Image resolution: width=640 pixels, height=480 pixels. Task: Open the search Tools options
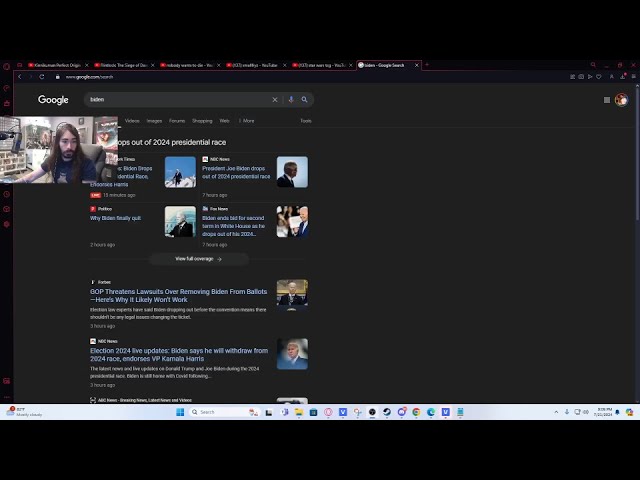click(306, 121)
